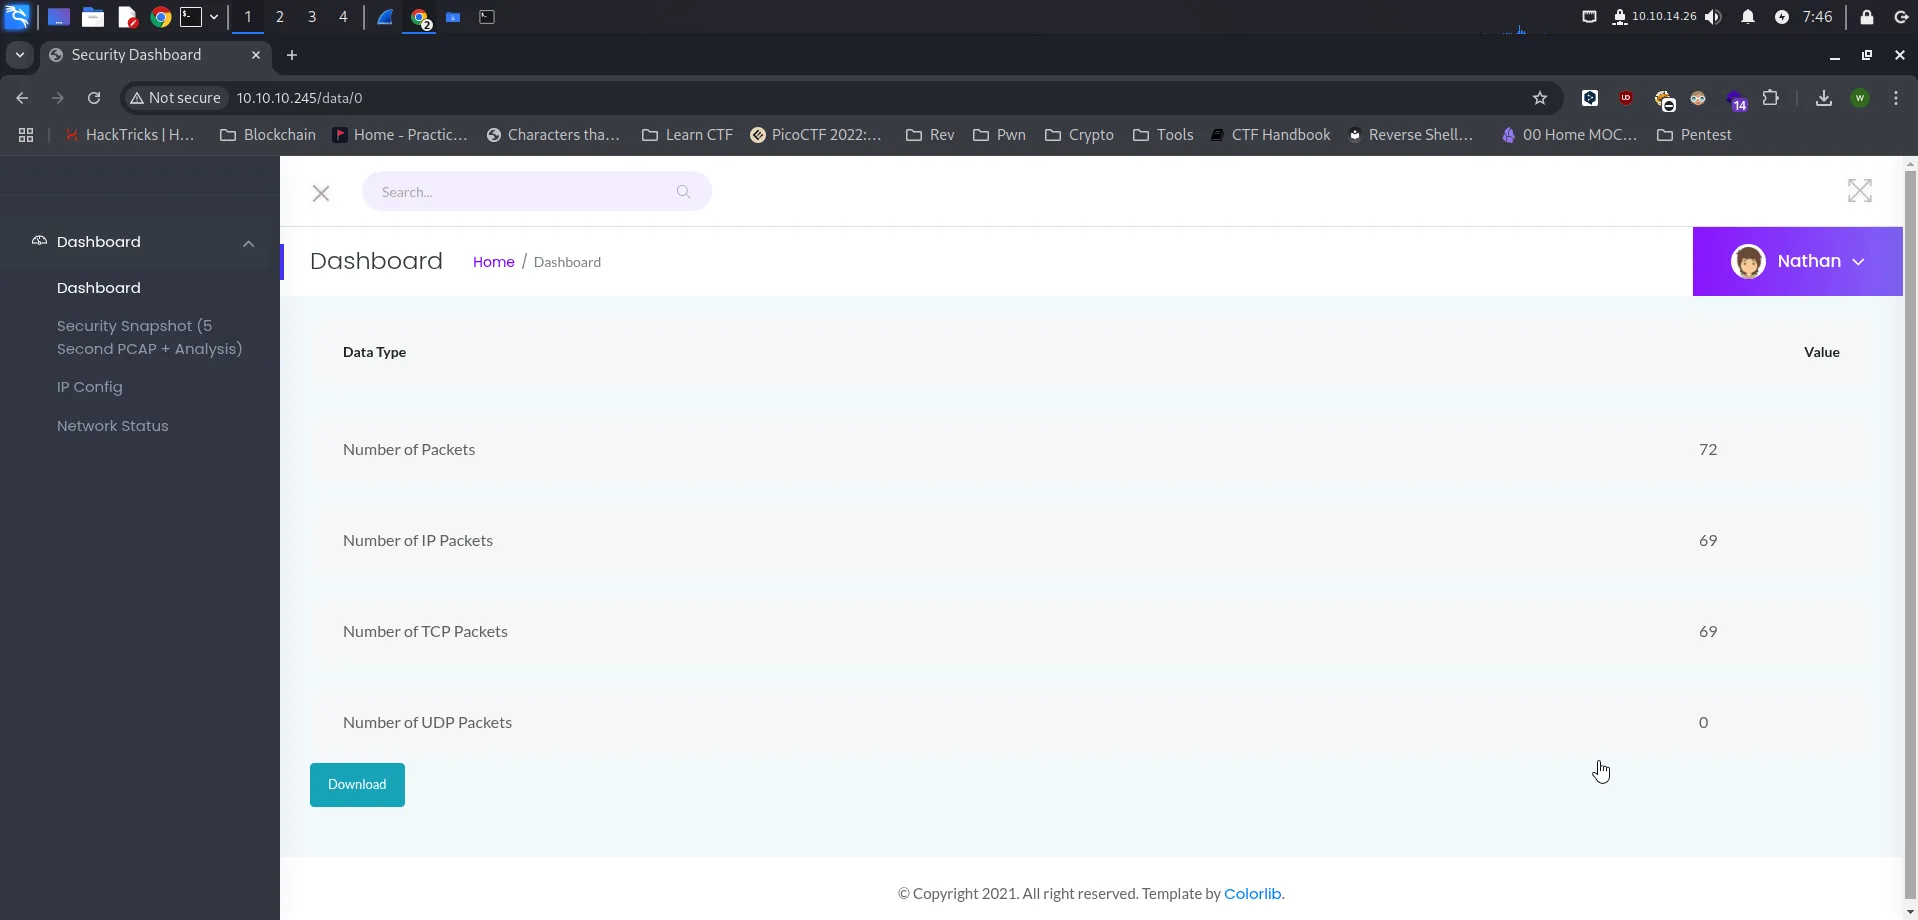The height and width of the screenshot is (920, 1918).
Task: Open Security Snapshot PCAP page
Action: tap(149, 337)
